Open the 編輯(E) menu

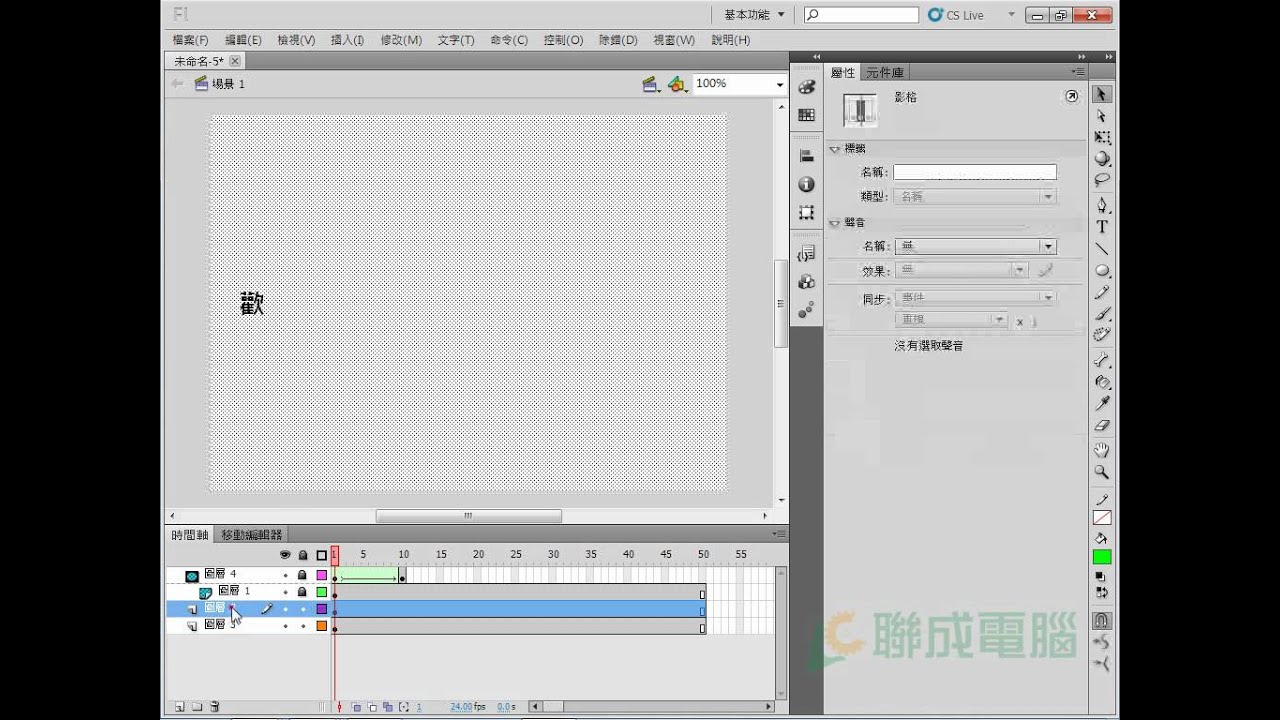pos(243,40)
